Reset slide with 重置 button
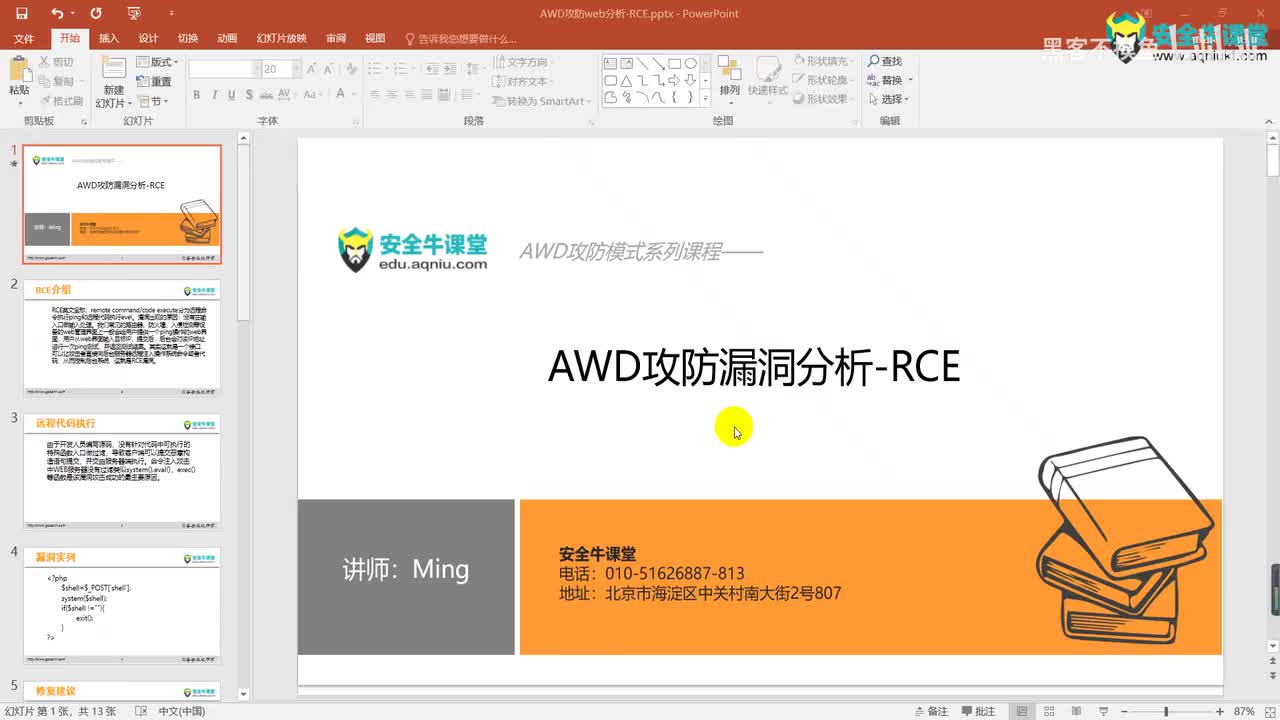1280x720 pixels. [154, 81]
